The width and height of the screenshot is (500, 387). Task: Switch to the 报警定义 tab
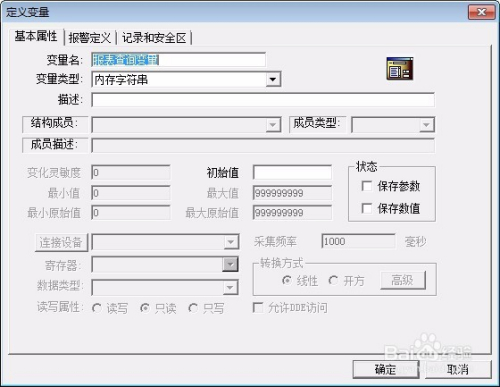click(x=89, y=38)
